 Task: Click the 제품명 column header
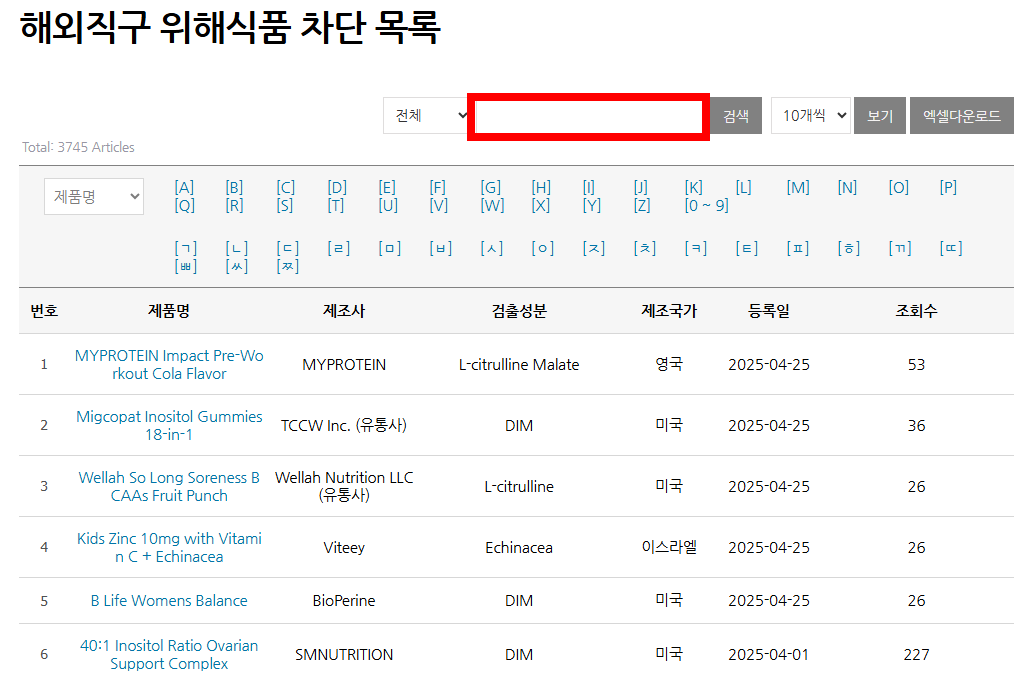(x=169, y=311)
